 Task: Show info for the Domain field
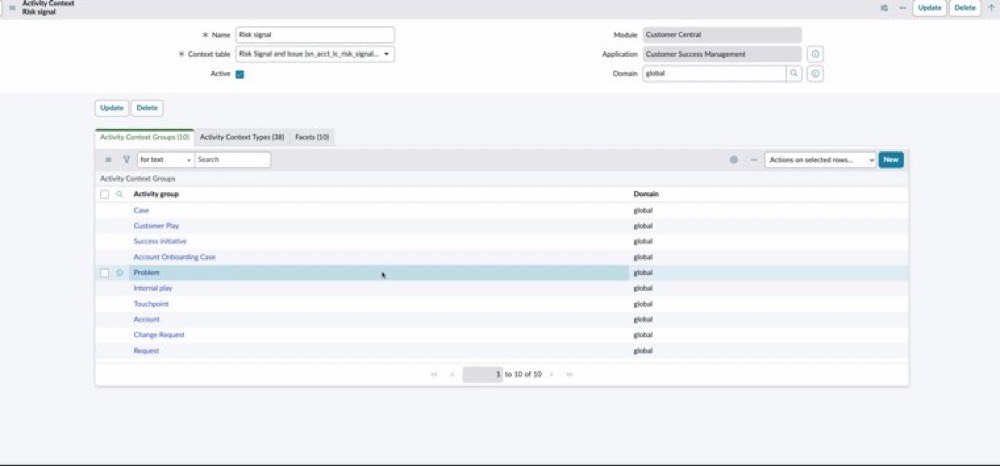815,73
